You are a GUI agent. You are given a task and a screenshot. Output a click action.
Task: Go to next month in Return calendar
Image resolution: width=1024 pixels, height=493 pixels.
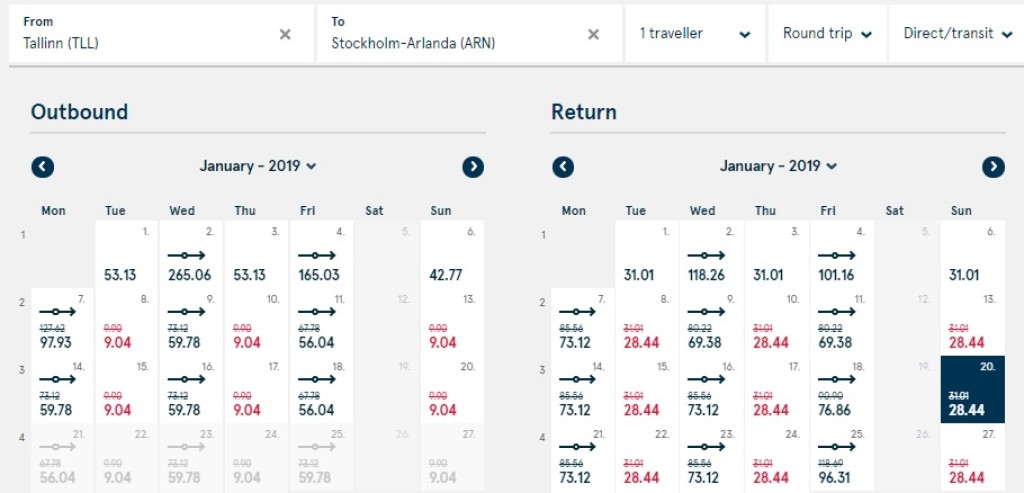pos(993,167)
